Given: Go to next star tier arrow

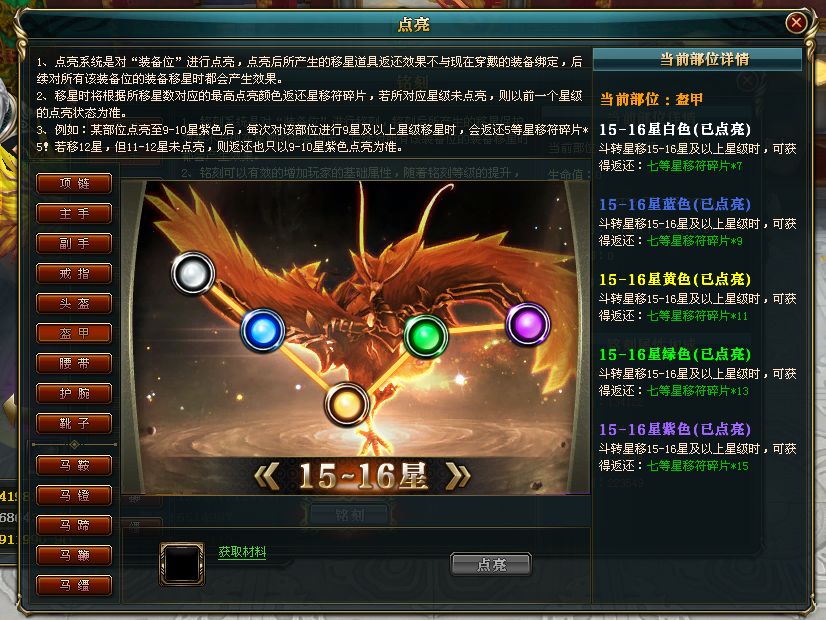Looking at the screenshot, I should point(458,476).
